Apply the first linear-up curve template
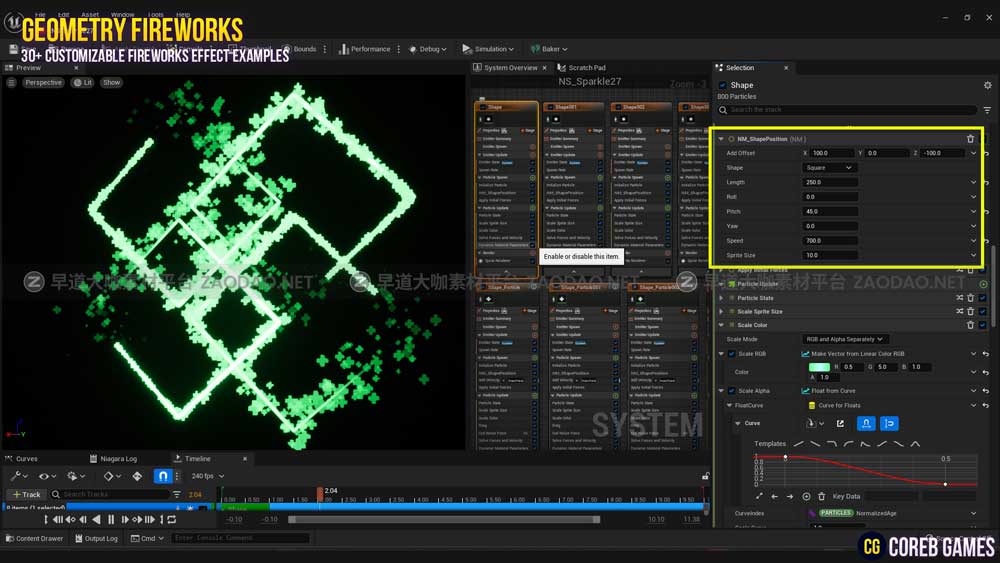Screen dimensions: 1000x563 [x=798, y=444]
